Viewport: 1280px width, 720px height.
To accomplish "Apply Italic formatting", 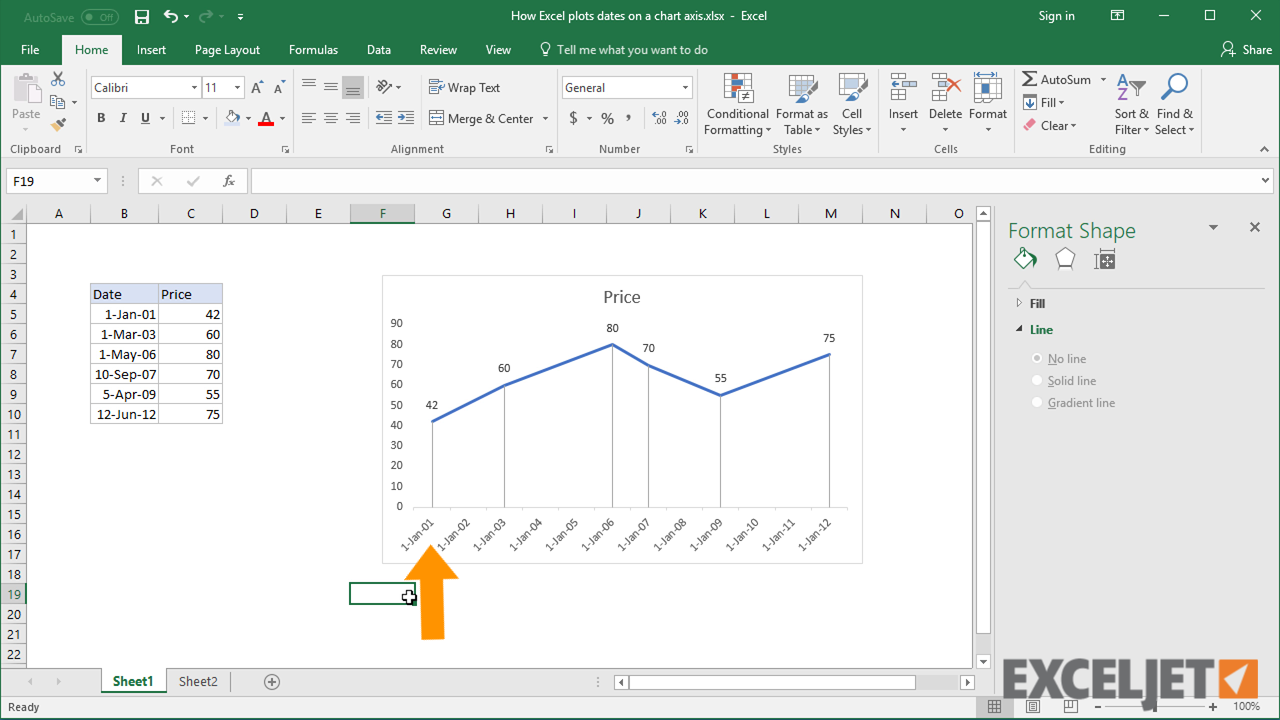I will (x=123, y=118).
